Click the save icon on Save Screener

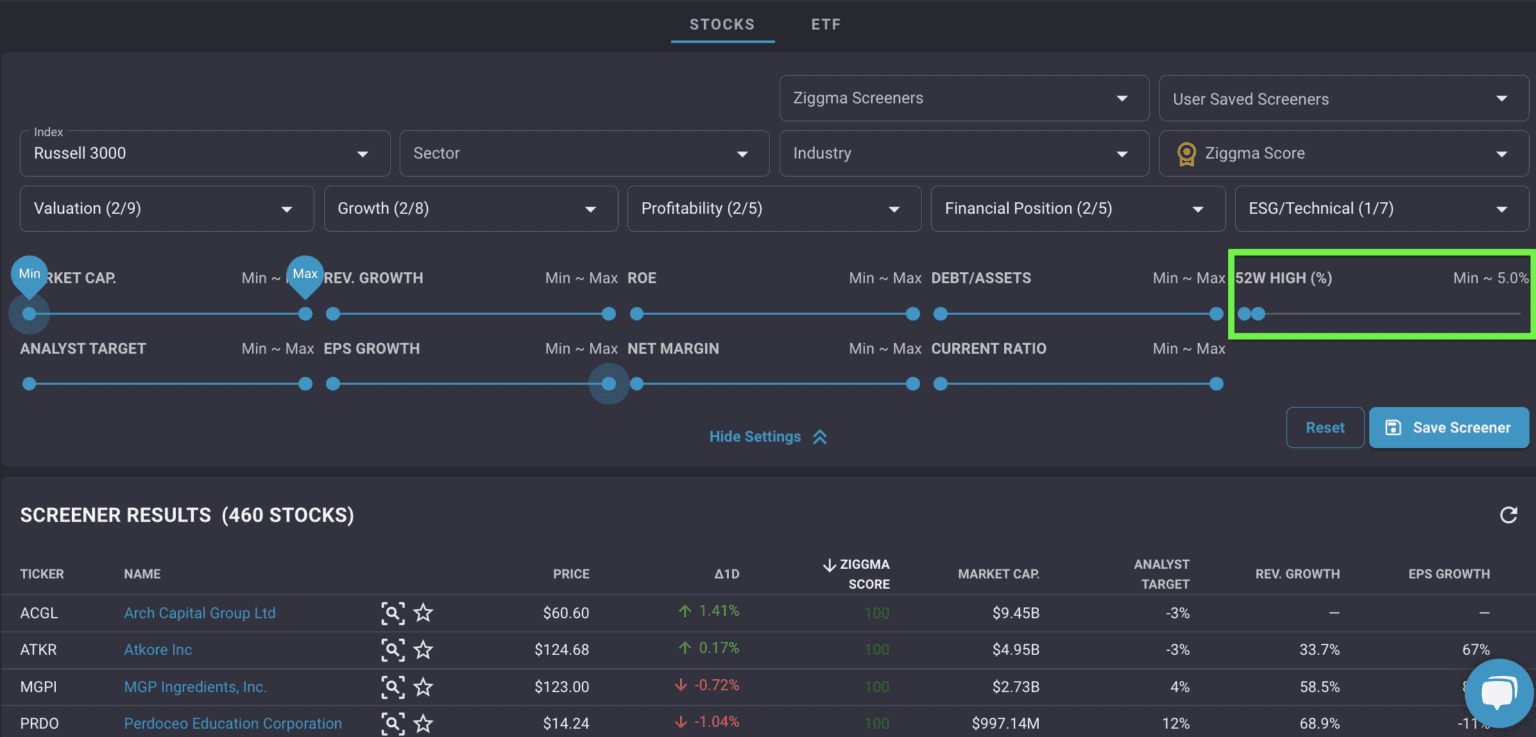click(1394, 427)
